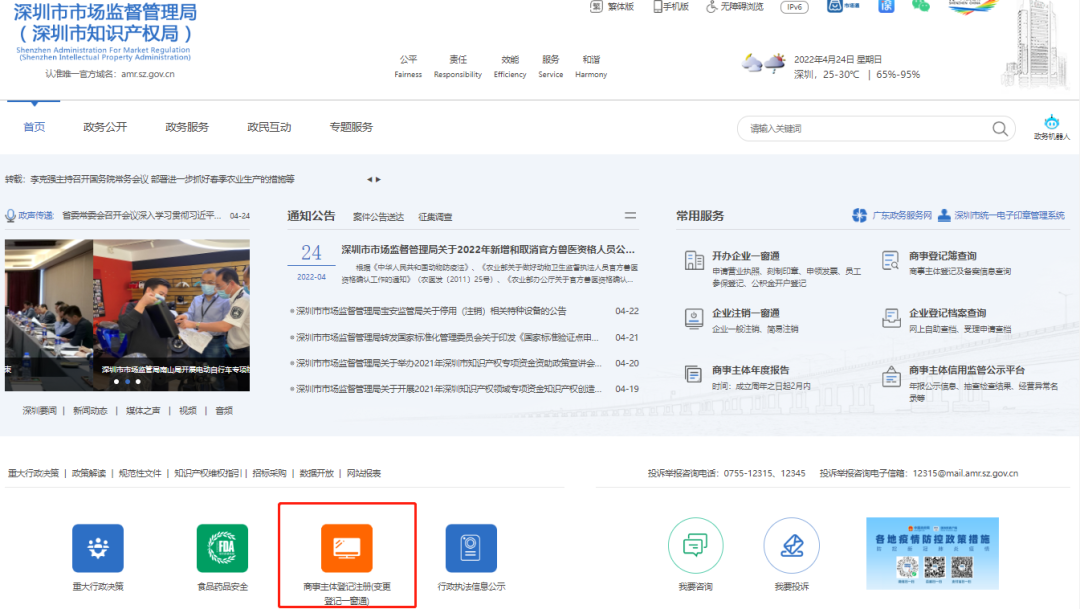The height and width of the screenshot is (609, 1080).
Task: Click the 媒体之声 link
Action: click(x=143, y=411)
